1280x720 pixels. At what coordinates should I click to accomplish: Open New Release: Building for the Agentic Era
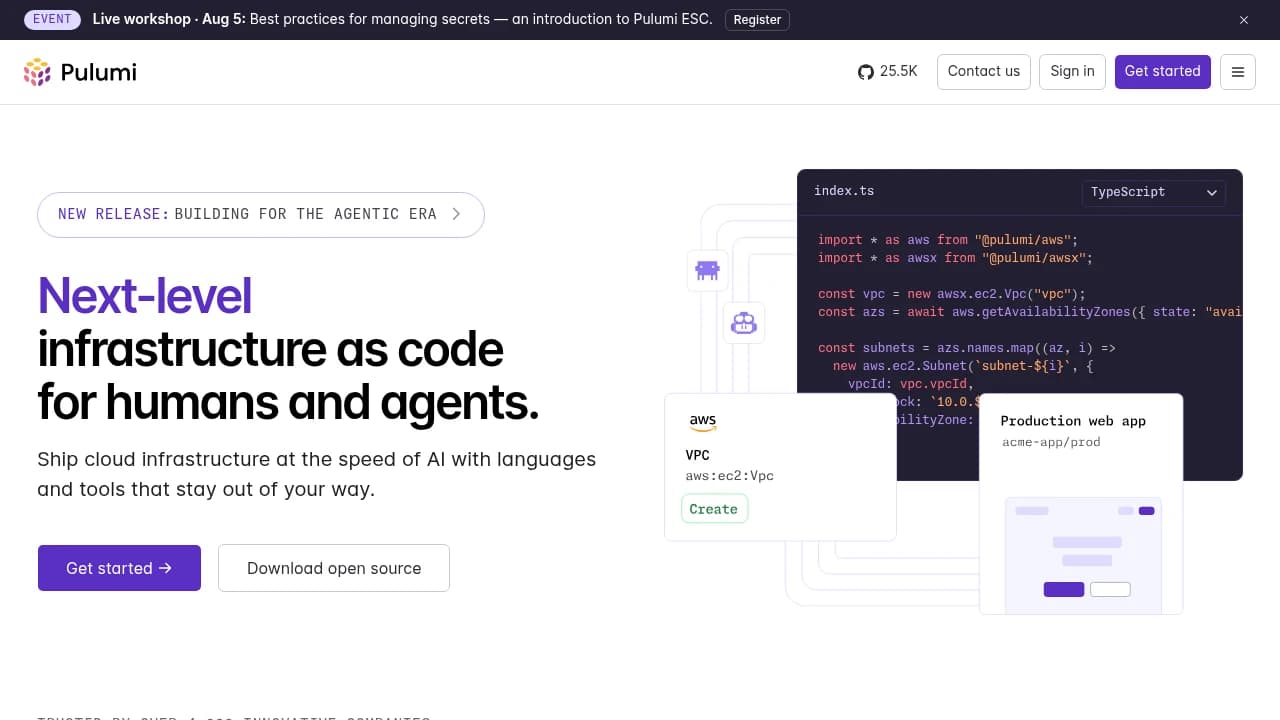tap(261, 214)
